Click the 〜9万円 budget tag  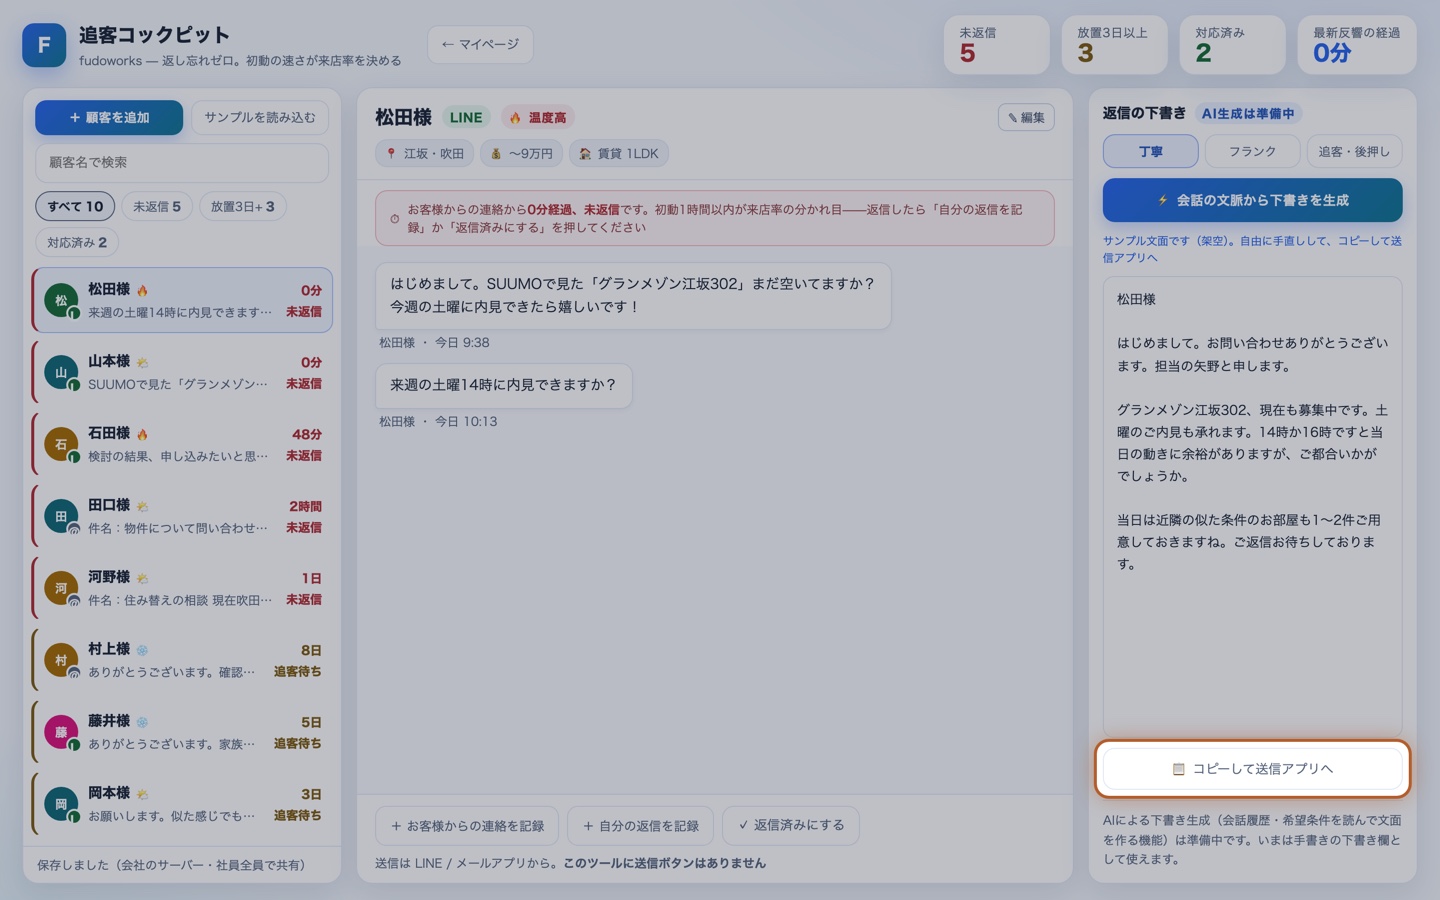tap(521, 153)
